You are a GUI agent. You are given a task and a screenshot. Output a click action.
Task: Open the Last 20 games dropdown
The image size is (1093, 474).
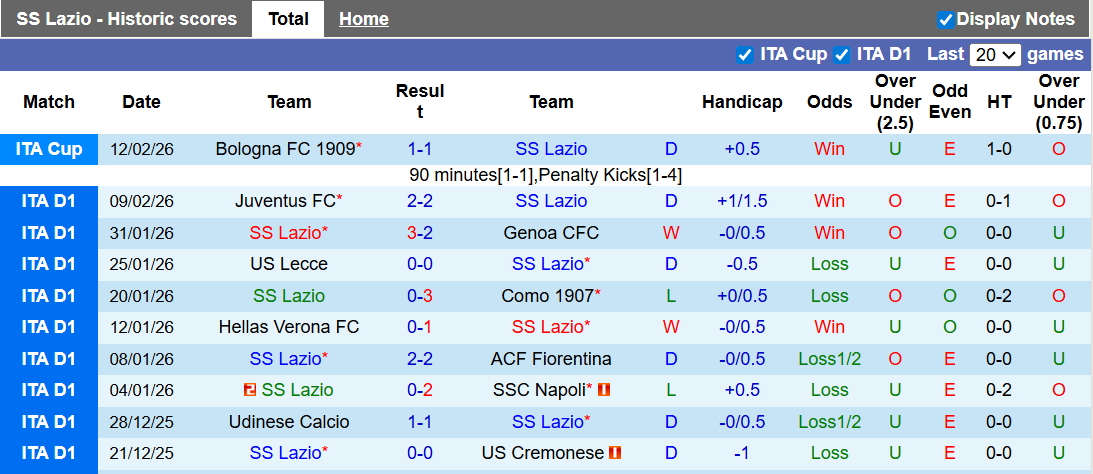coord(995,55)
